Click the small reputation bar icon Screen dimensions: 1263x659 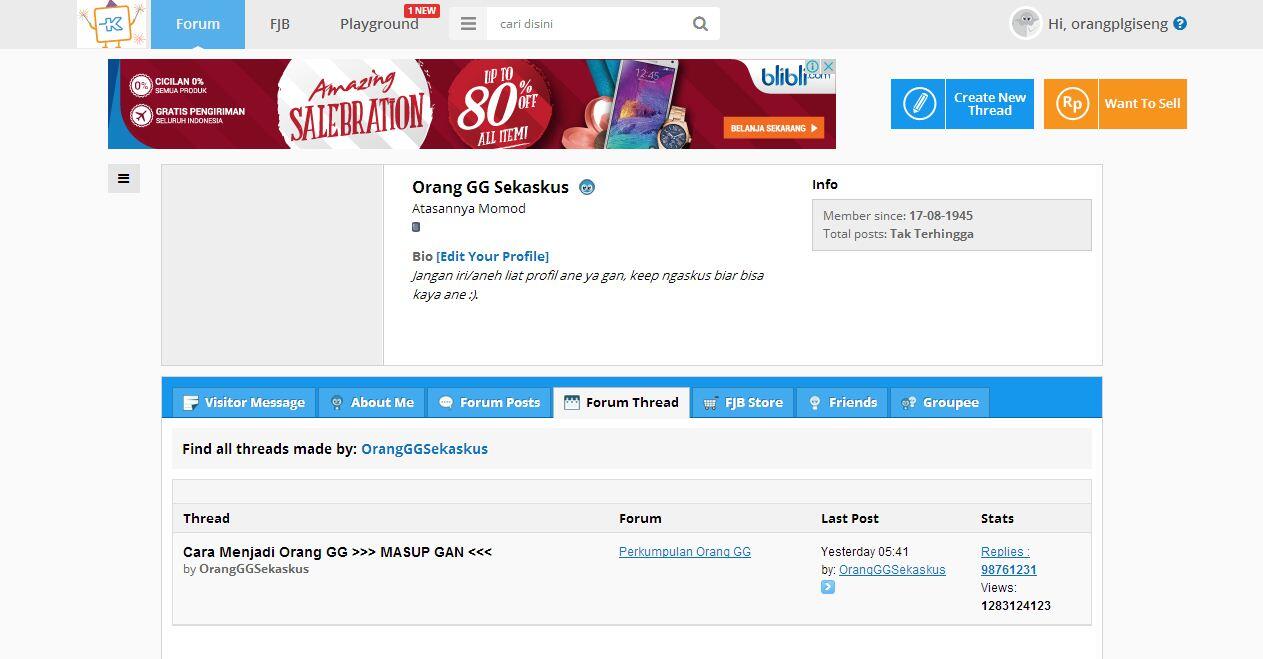point(416,227)
